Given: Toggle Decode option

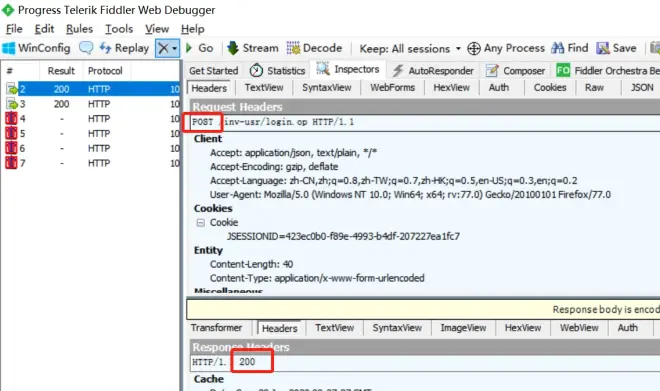Looking at the screenshot, I should pyautogui.click(x=314, y=48).
